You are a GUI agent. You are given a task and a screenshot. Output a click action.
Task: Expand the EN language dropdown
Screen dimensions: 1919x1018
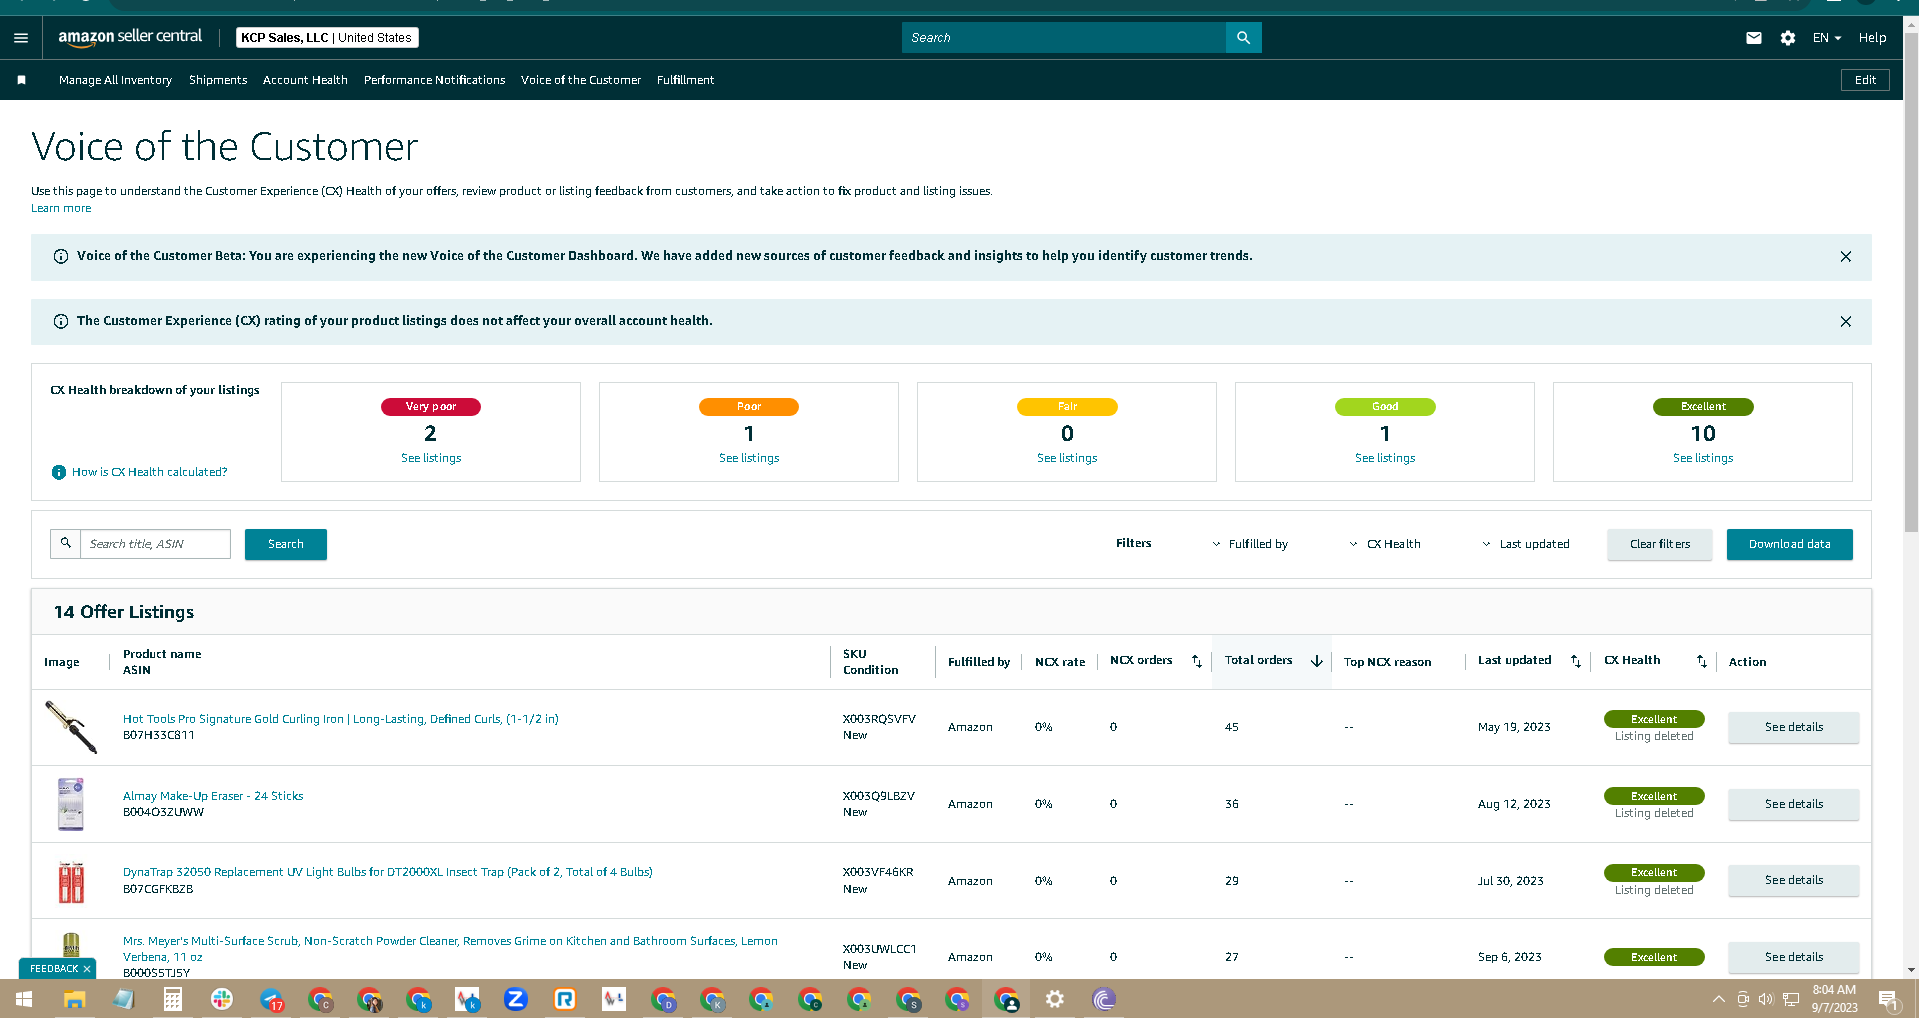(x=1826, y=38)
